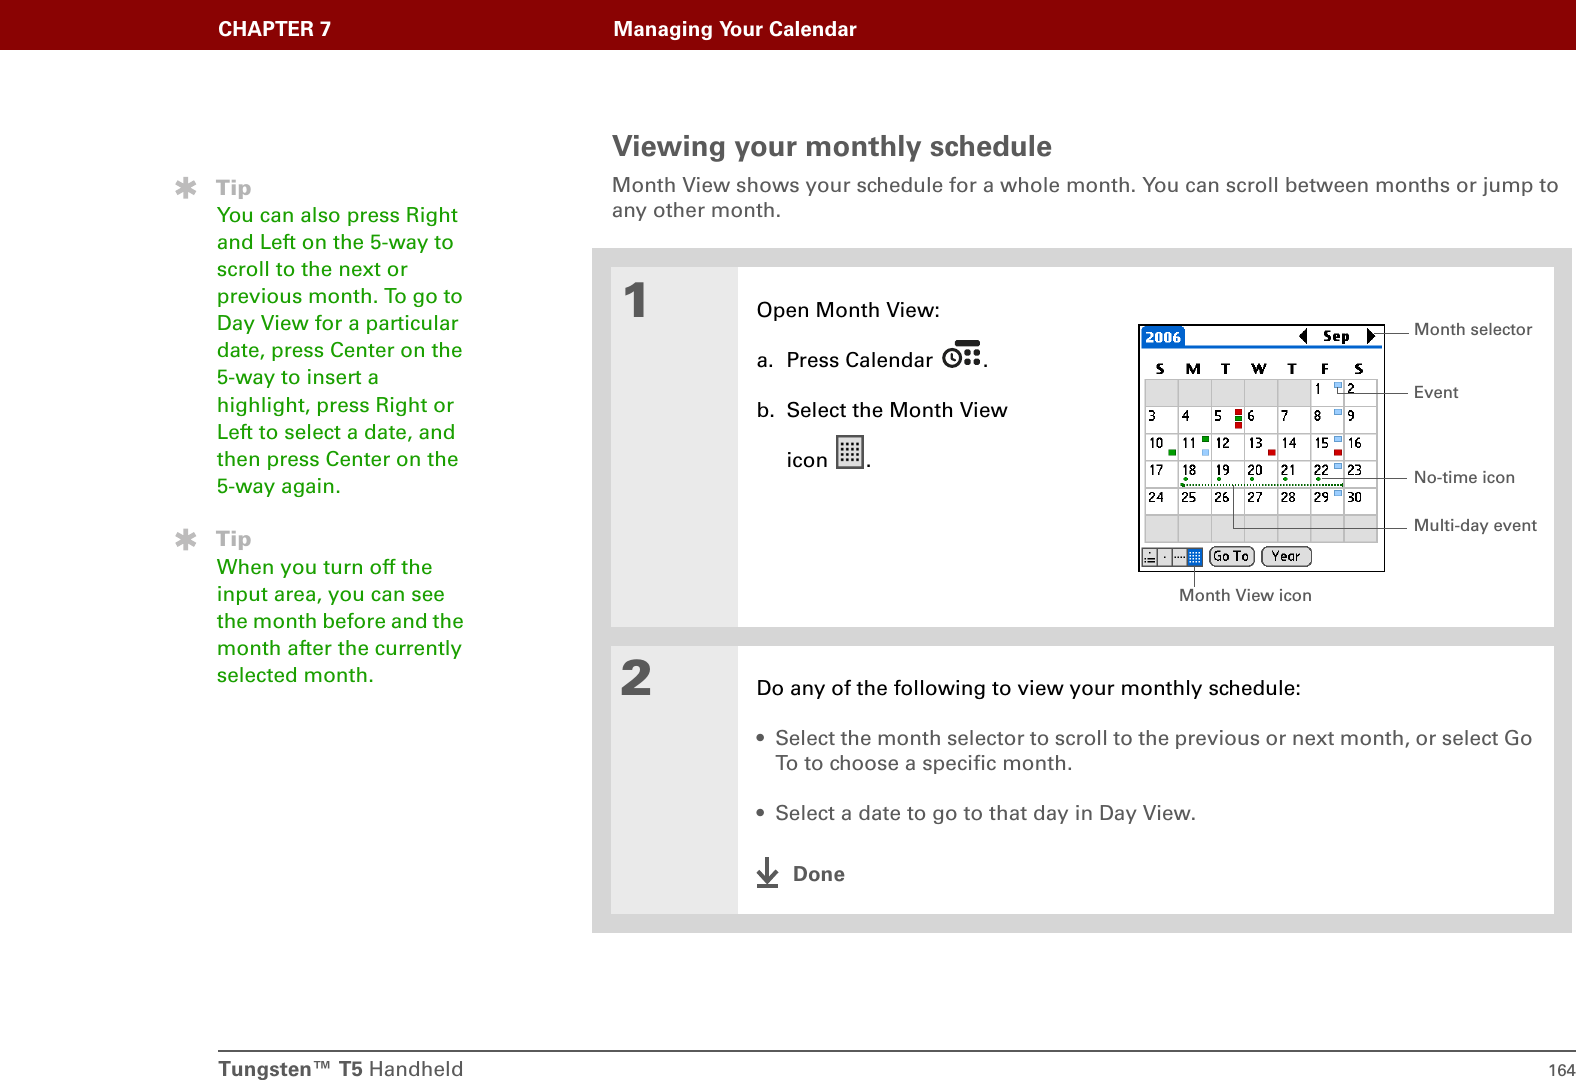Screen dimensions: 1576x1080
Task: Go to next month with the right arrow
Action: click(x=1371, y=336)
